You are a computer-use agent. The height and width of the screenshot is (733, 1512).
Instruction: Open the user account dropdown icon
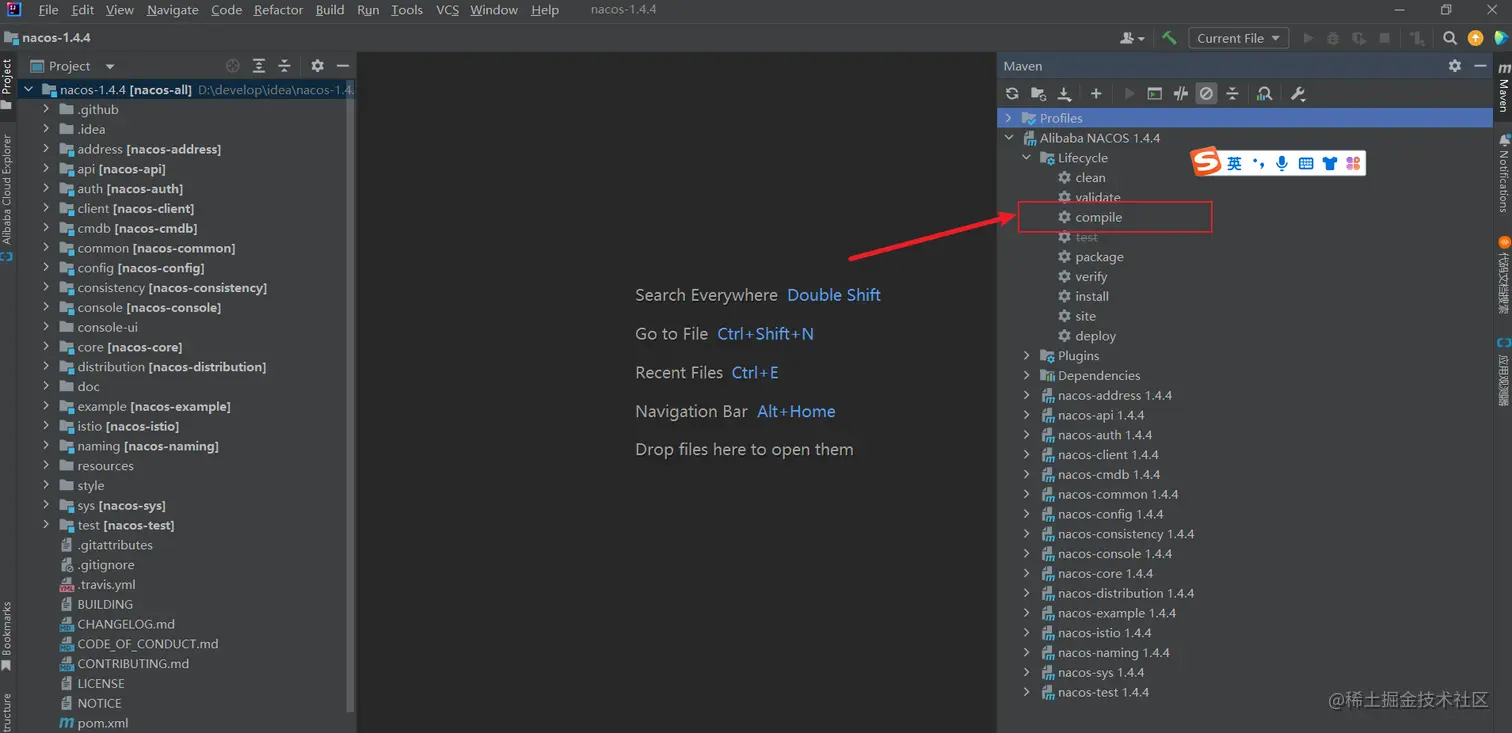1134,38
